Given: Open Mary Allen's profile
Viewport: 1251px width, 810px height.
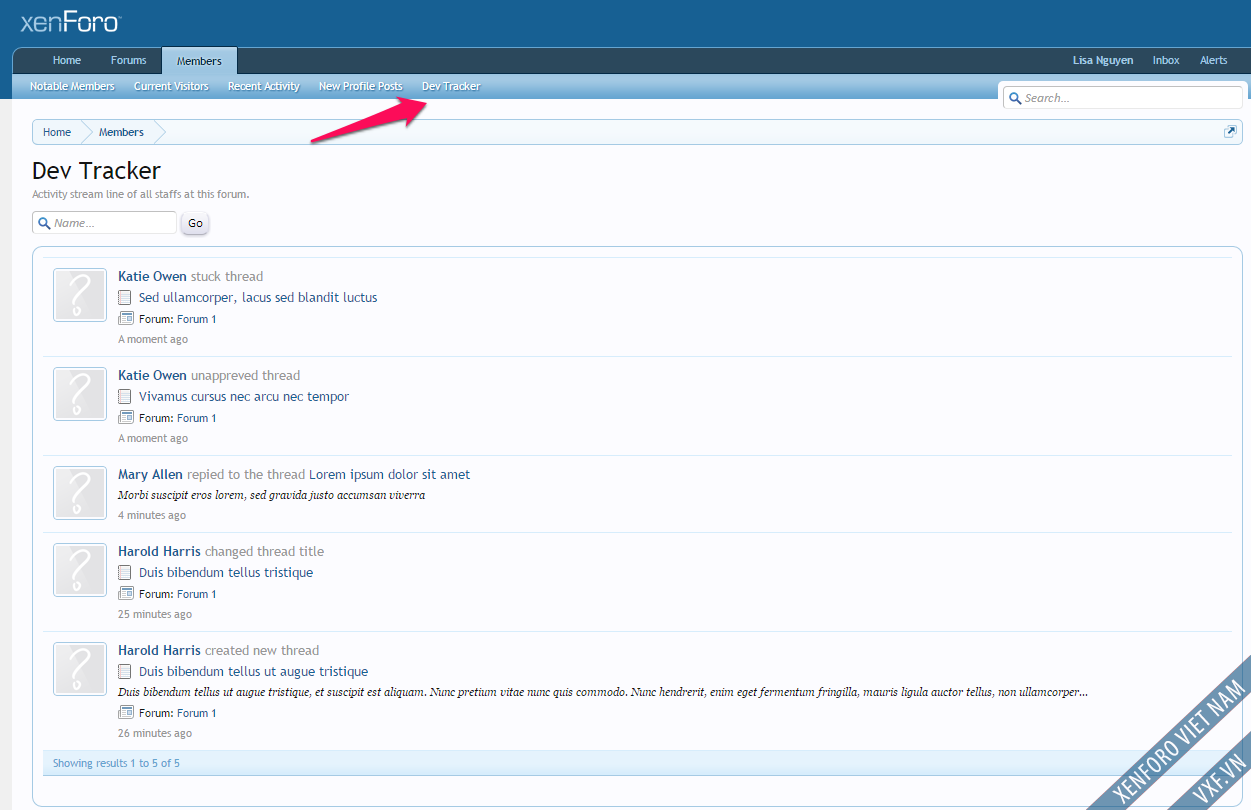Looking at the screenshot, I should pos(150,474).
